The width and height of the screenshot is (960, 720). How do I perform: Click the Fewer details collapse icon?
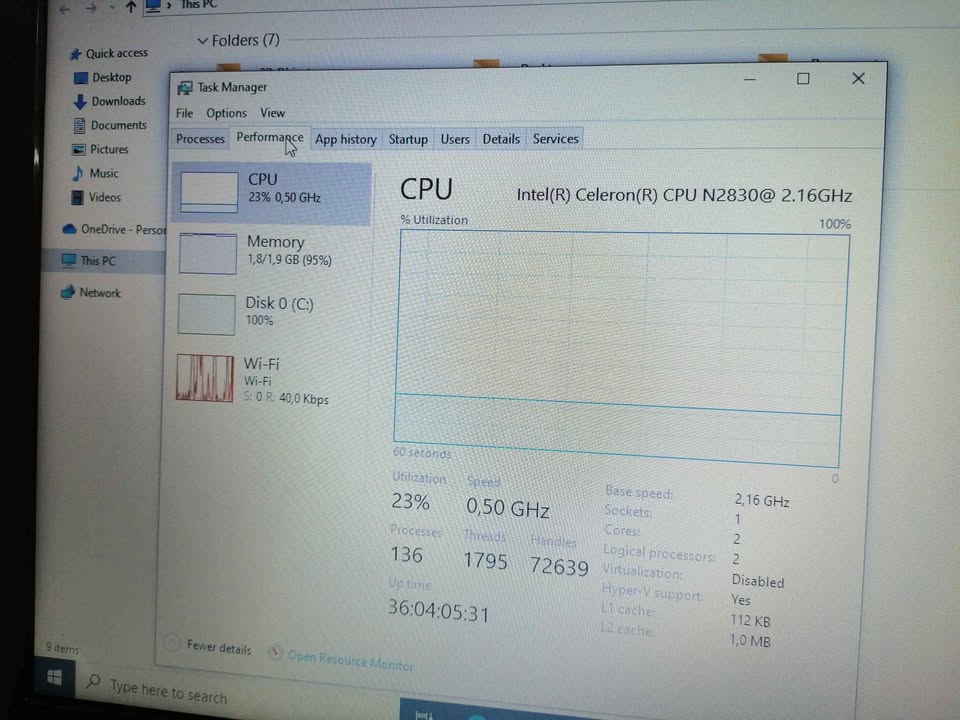pyautogui.click(x=172, y=644)
